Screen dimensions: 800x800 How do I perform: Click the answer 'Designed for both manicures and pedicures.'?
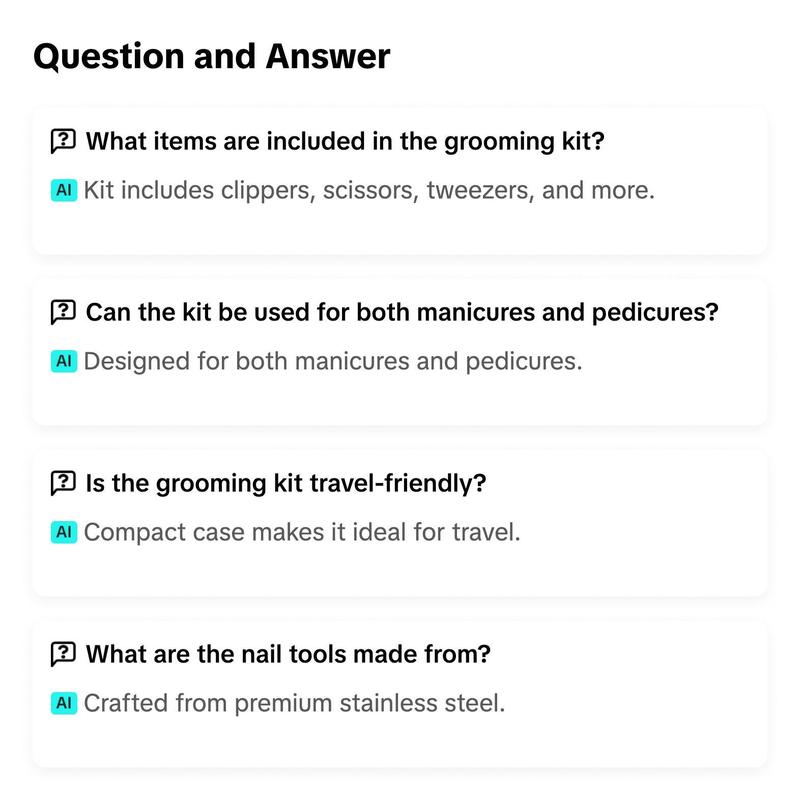pyautogui.click(x=333, y=361)
